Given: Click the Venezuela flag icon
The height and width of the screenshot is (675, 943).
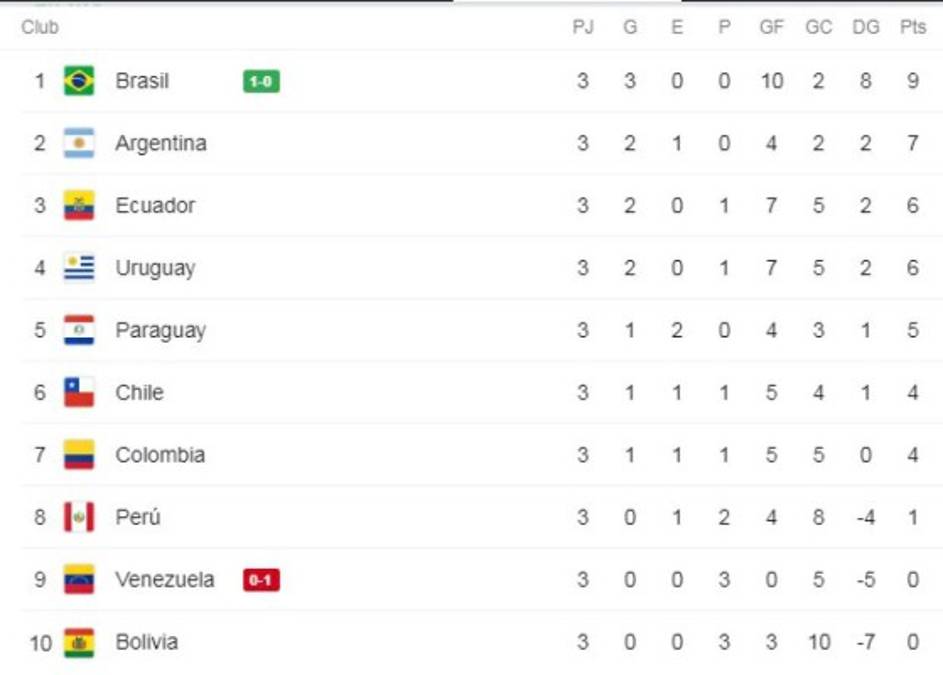Looking at the screenshot, I should click(79, 579).
